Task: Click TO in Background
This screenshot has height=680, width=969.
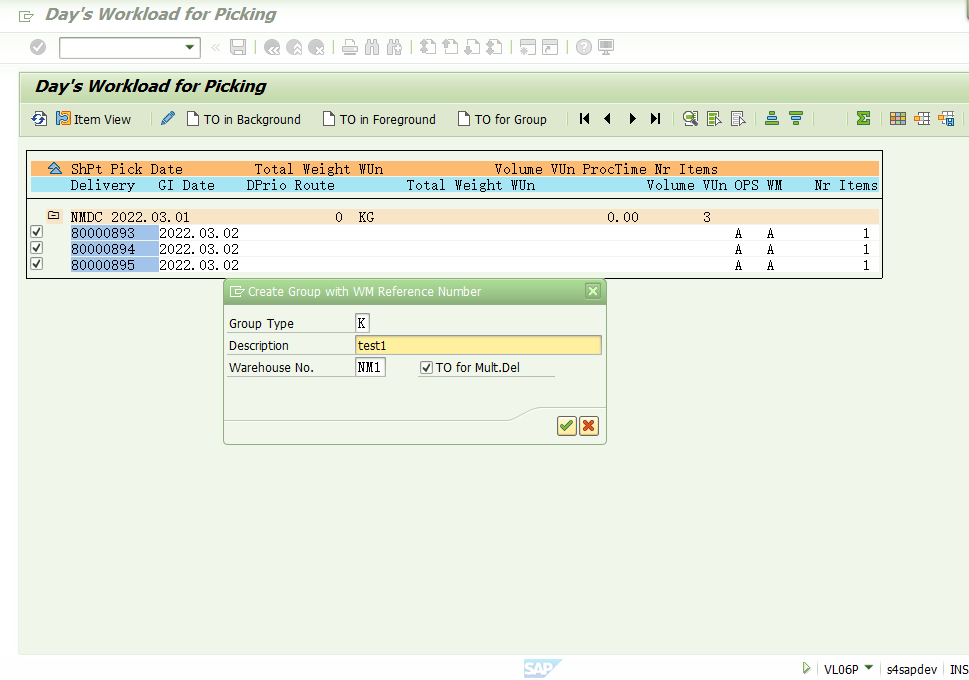Action: tap(243, 118)
